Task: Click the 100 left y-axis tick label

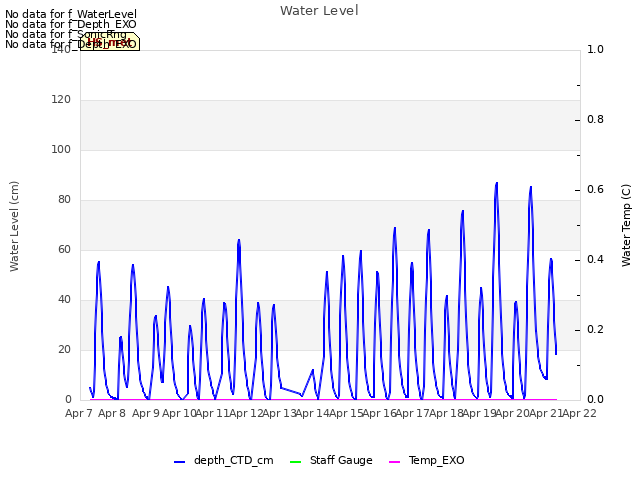Action: pos(61,149)
